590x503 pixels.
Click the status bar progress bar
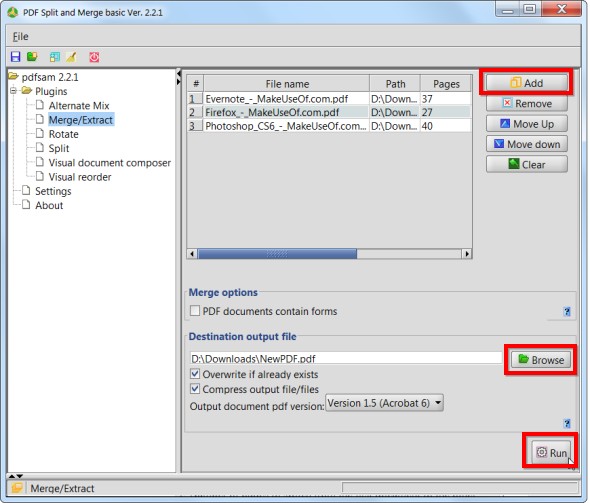tap(460, 488)
